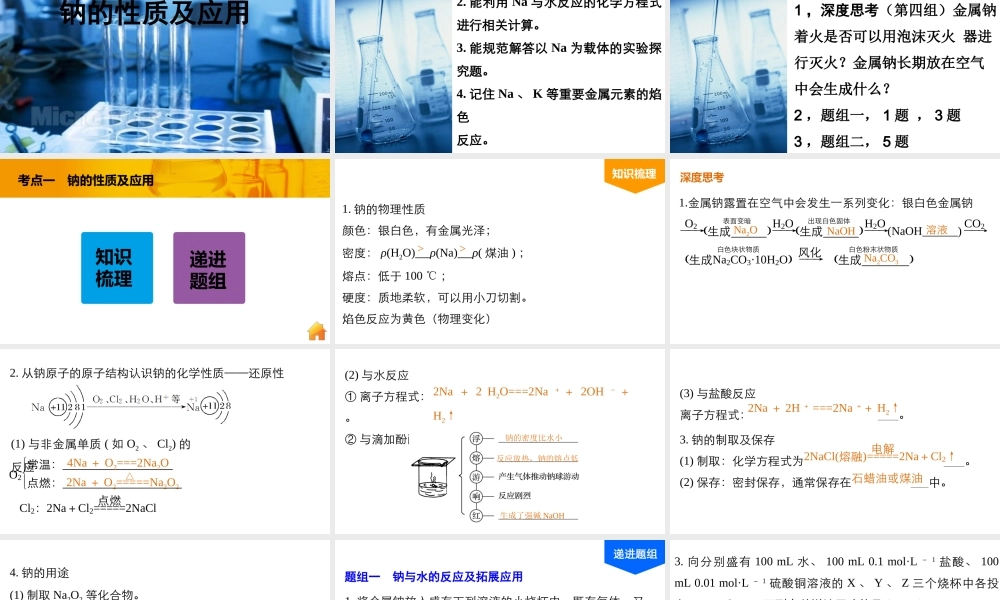Click the 点燃 equation 2Na + O2===Na2O2
Viewport: 1000px width, 600px height.
[122, 481]
